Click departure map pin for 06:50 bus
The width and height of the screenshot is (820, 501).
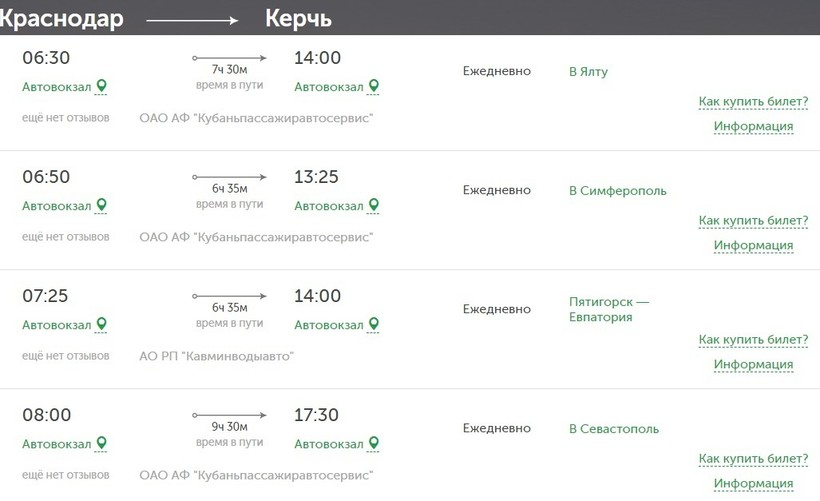click(101, 206)
